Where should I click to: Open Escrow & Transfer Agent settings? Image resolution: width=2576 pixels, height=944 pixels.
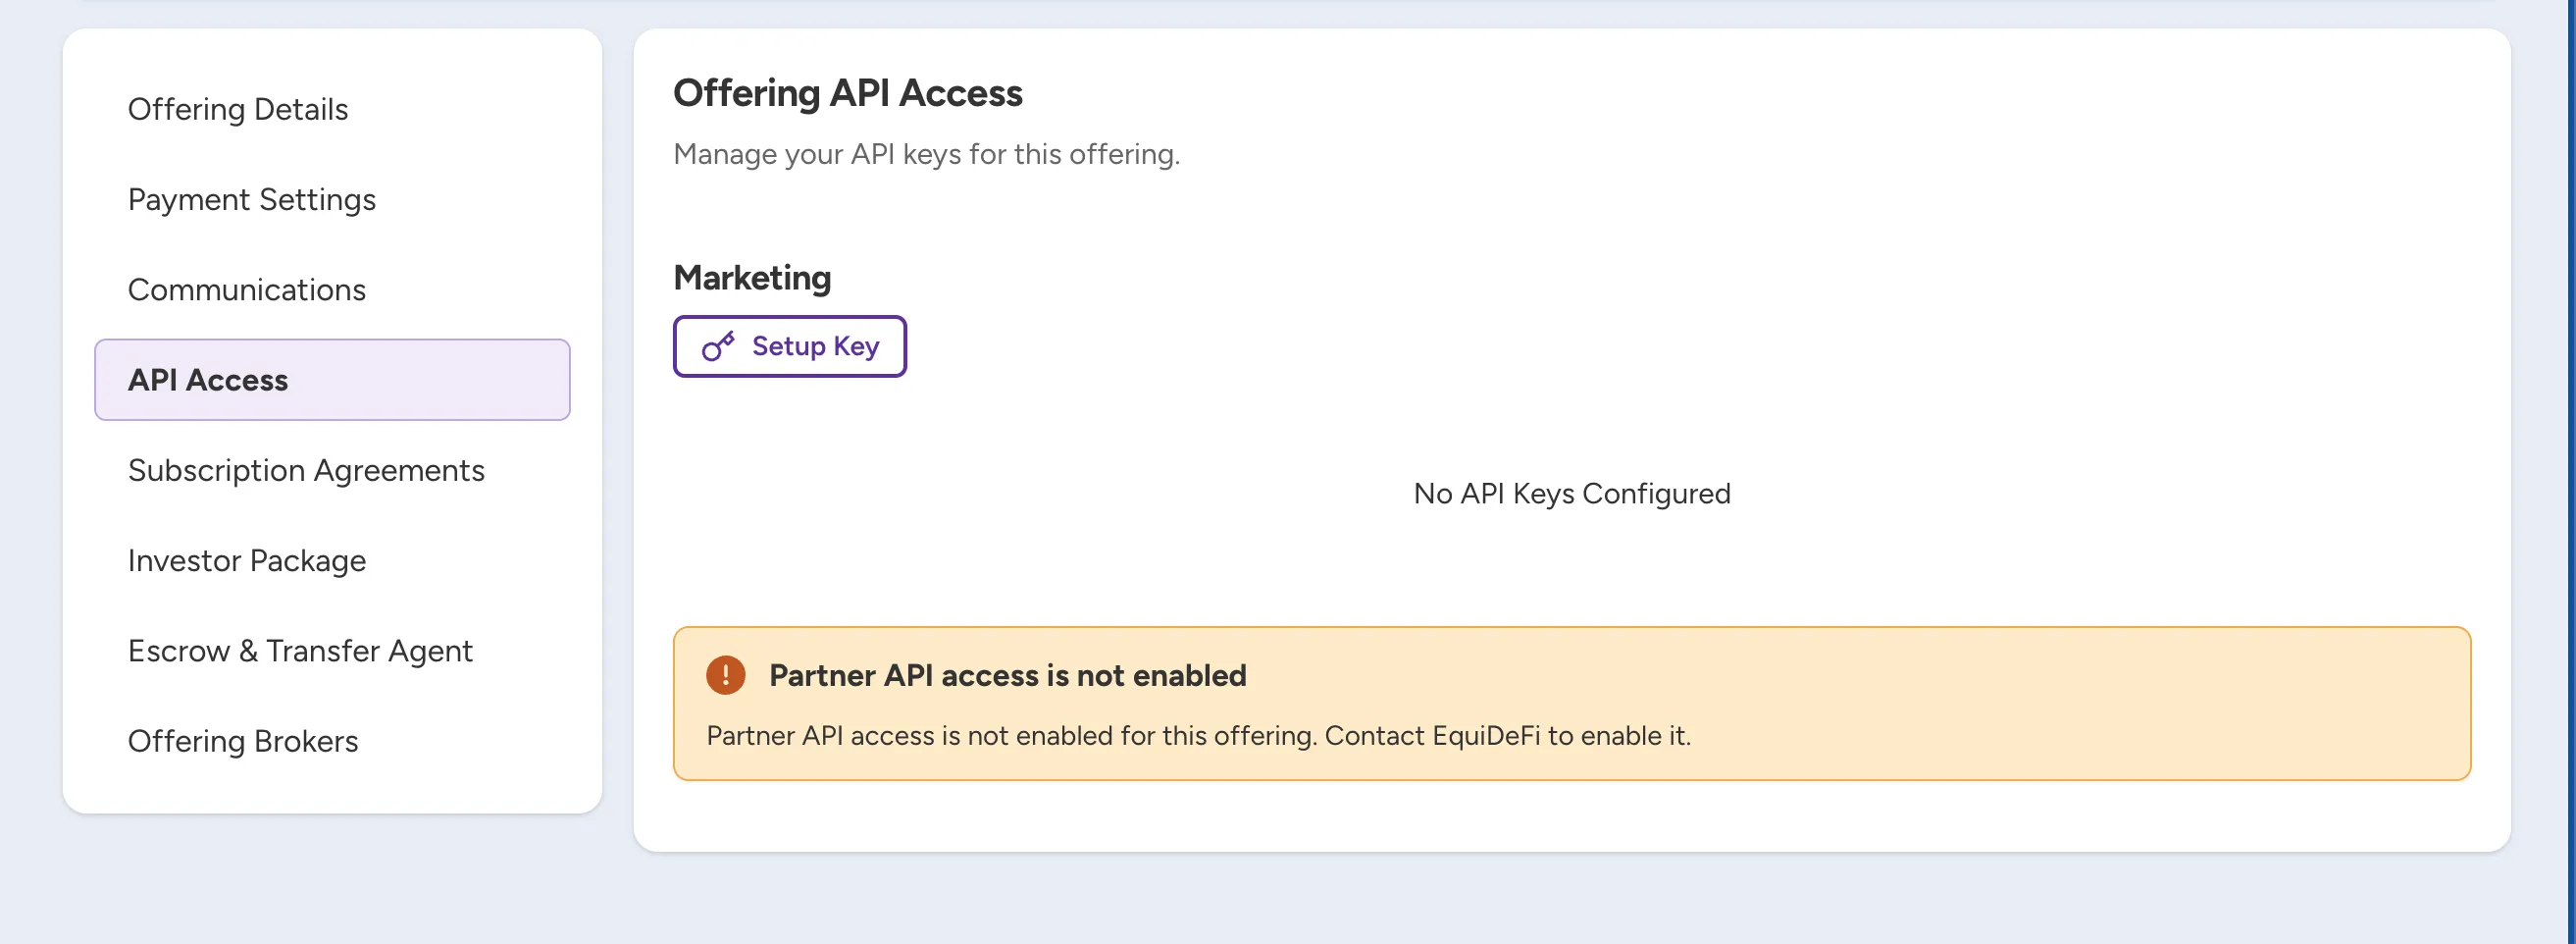pyautogui.click(x=300, y=651)
